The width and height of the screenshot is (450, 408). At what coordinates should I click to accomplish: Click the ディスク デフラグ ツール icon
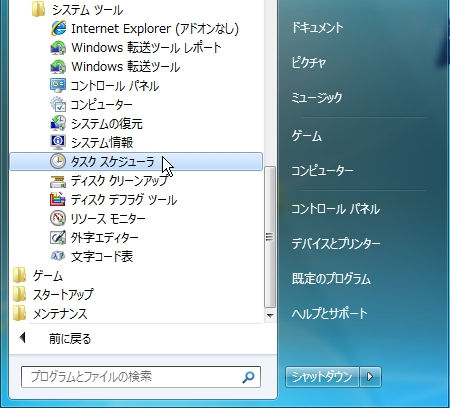pyautogui.click(x=58, y=200)
